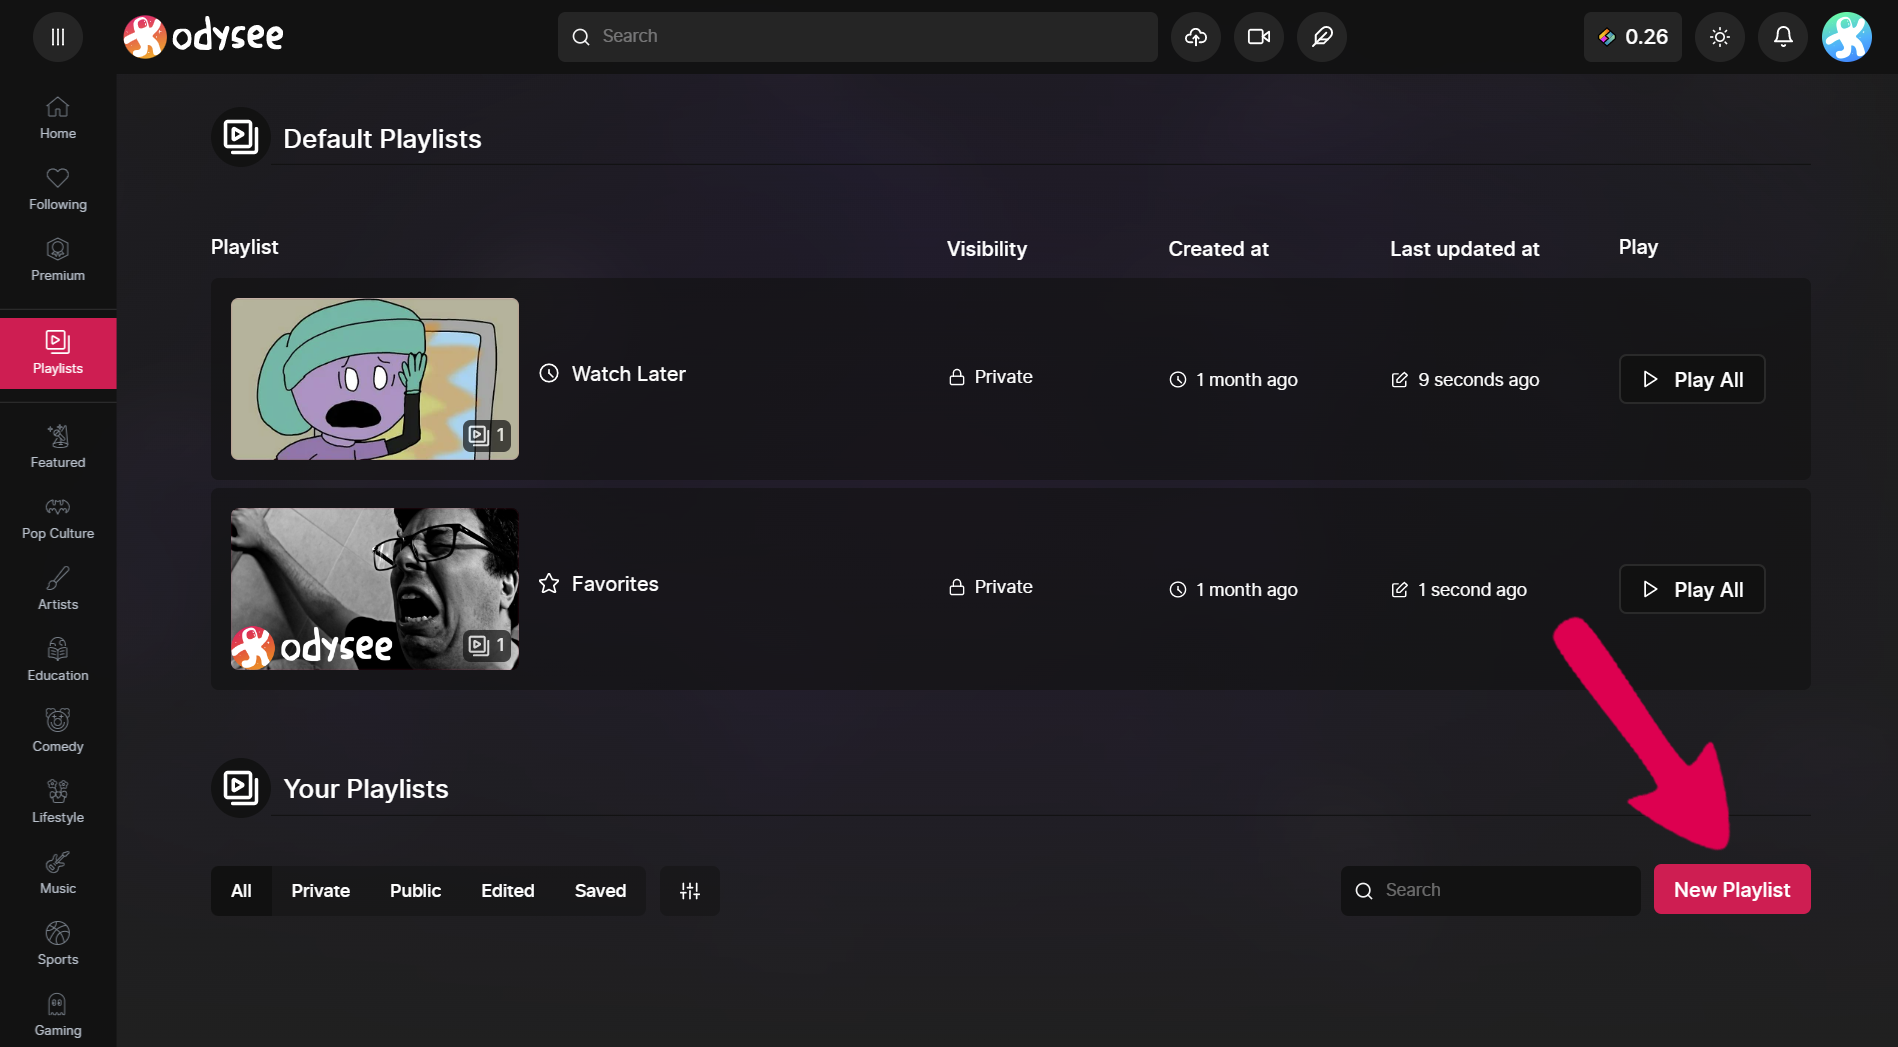Go to Home in sidebar

point(58,118)
